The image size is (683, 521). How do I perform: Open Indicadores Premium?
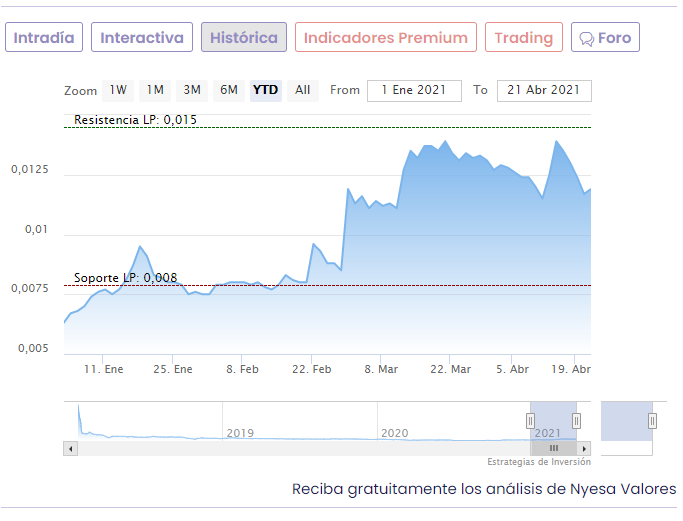(386, 37)
